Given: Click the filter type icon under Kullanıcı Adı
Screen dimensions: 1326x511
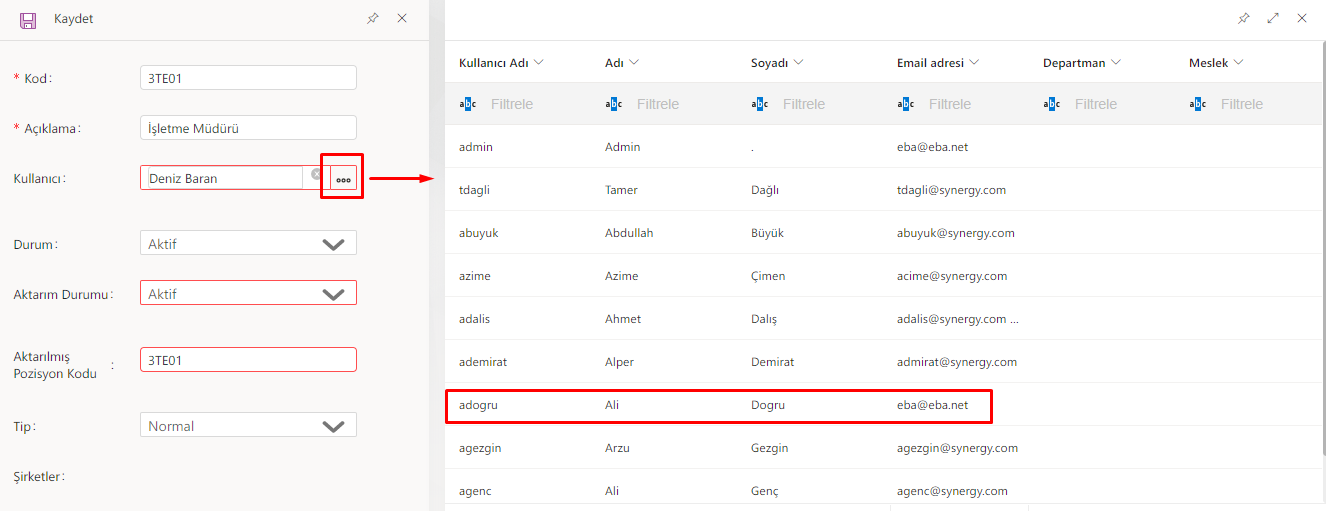Looking at the screenshot, I should tap(467, 104).
